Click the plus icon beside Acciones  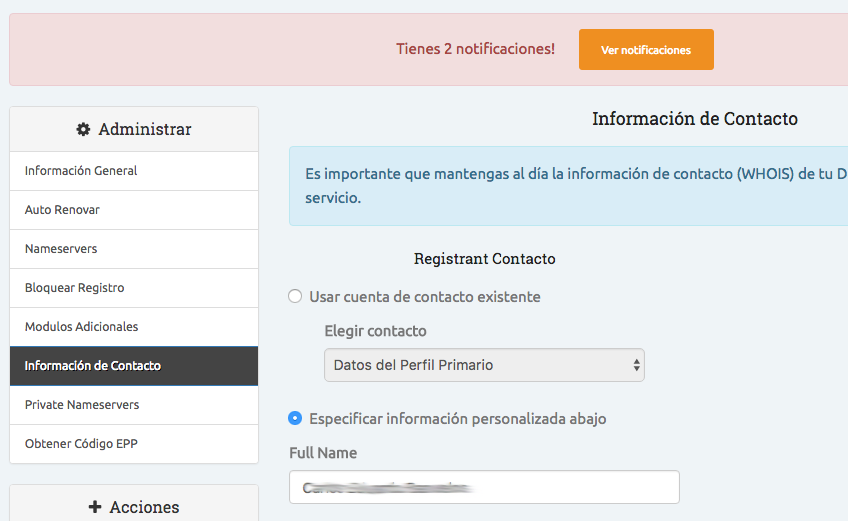click(95, 507)
